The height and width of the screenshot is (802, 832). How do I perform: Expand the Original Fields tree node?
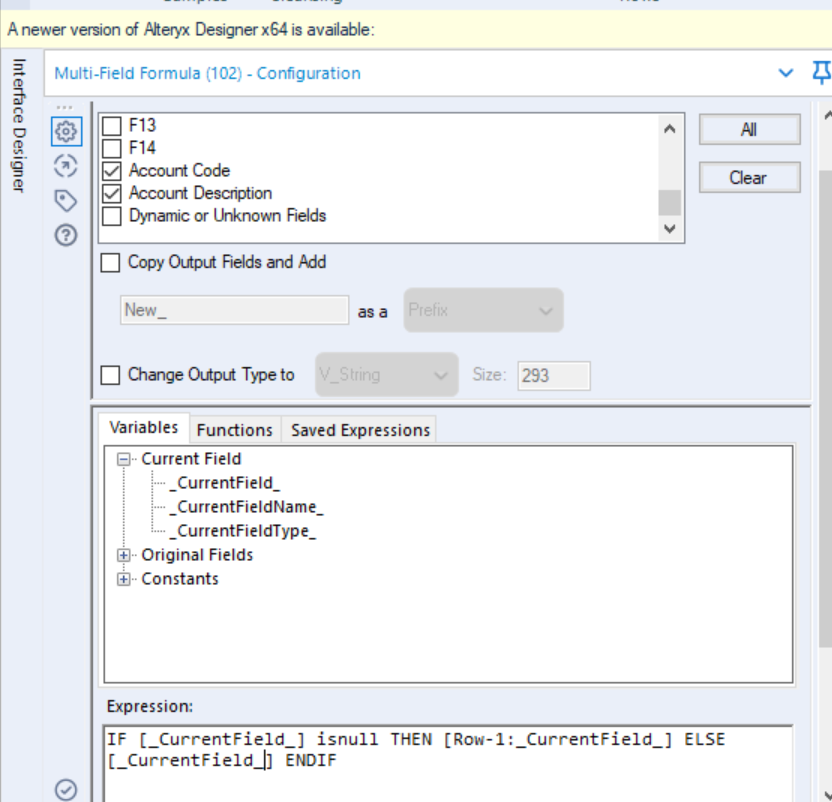point(122,555)
